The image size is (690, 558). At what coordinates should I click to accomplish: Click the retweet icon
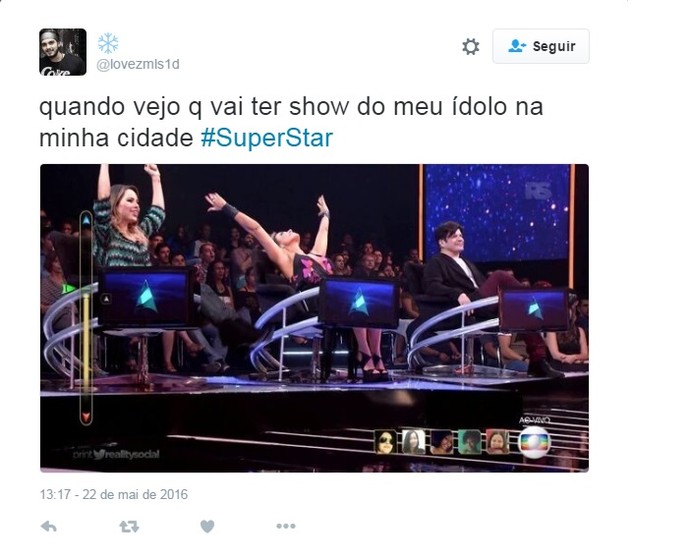(129, 526)
